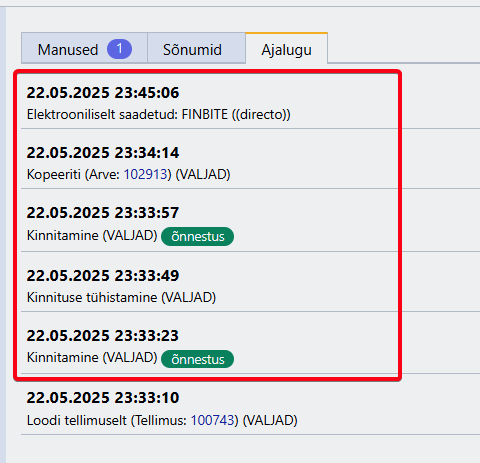Select the Elektrooniliselt saadetud FINBITE entry
The width and height of the screenshot is (480, 463).
pos(159,115)
